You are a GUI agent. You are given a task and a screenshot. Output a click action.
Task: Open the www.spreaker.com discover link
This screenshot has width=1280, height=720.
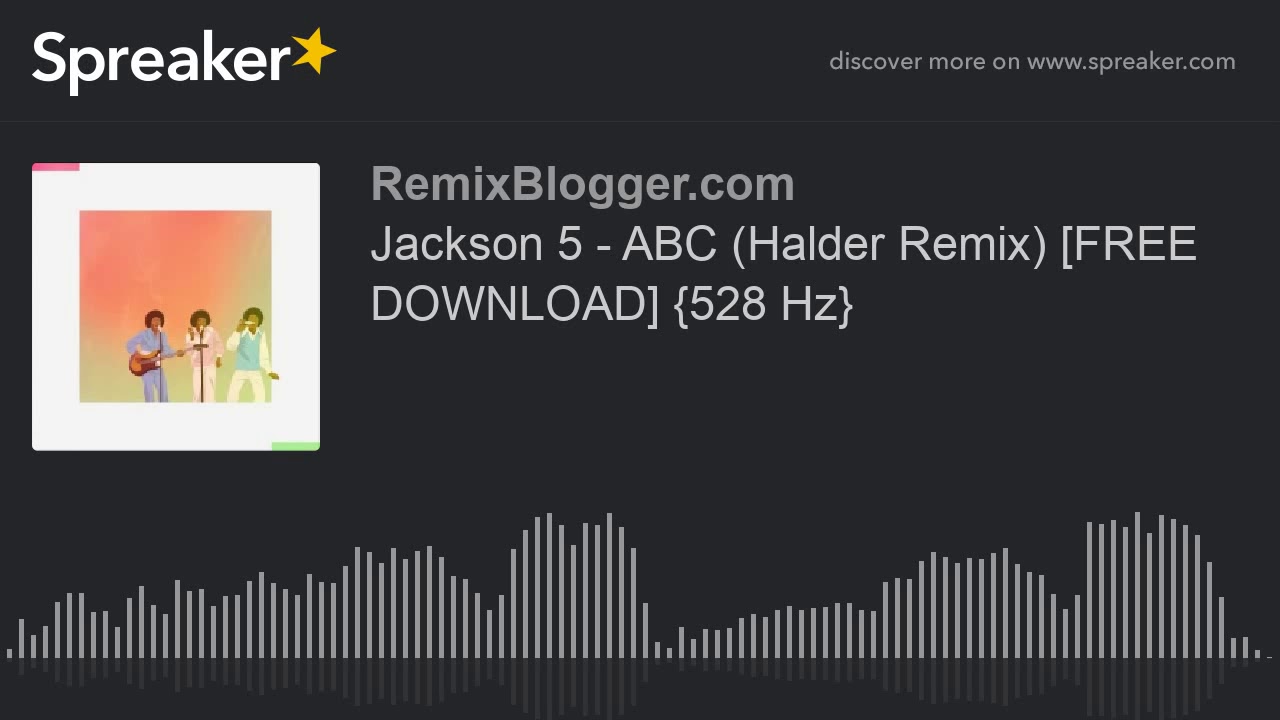[x=1131, y=61]
